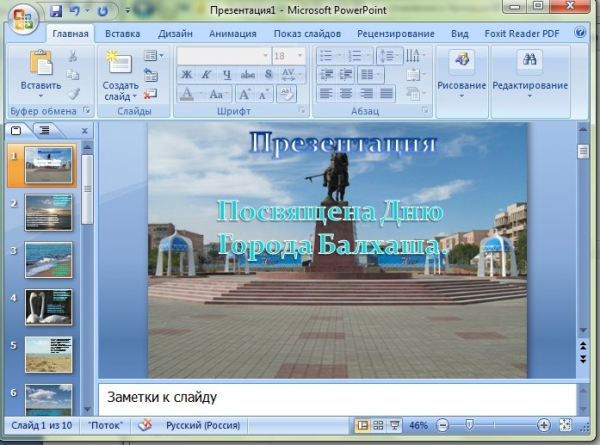Click the Office button logo
This screenshot has width=600, height=445.
22,16
